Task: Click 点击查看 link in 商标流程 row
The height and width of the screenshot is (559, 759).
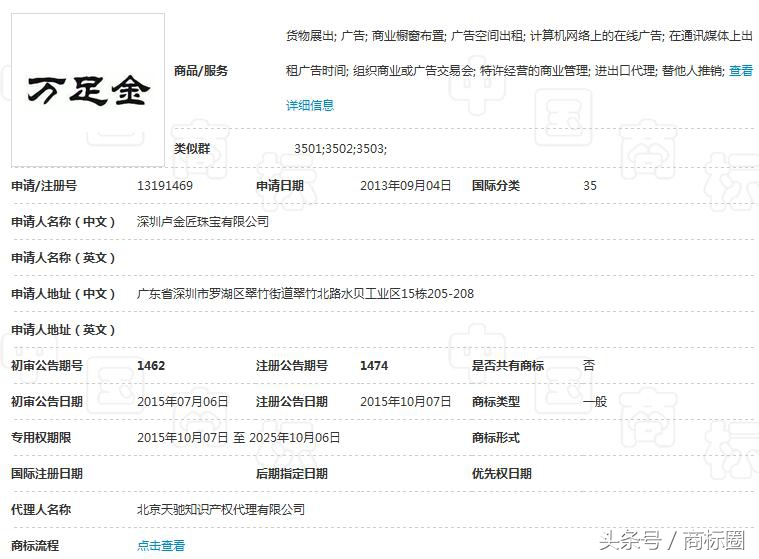Action: (161, 545)
